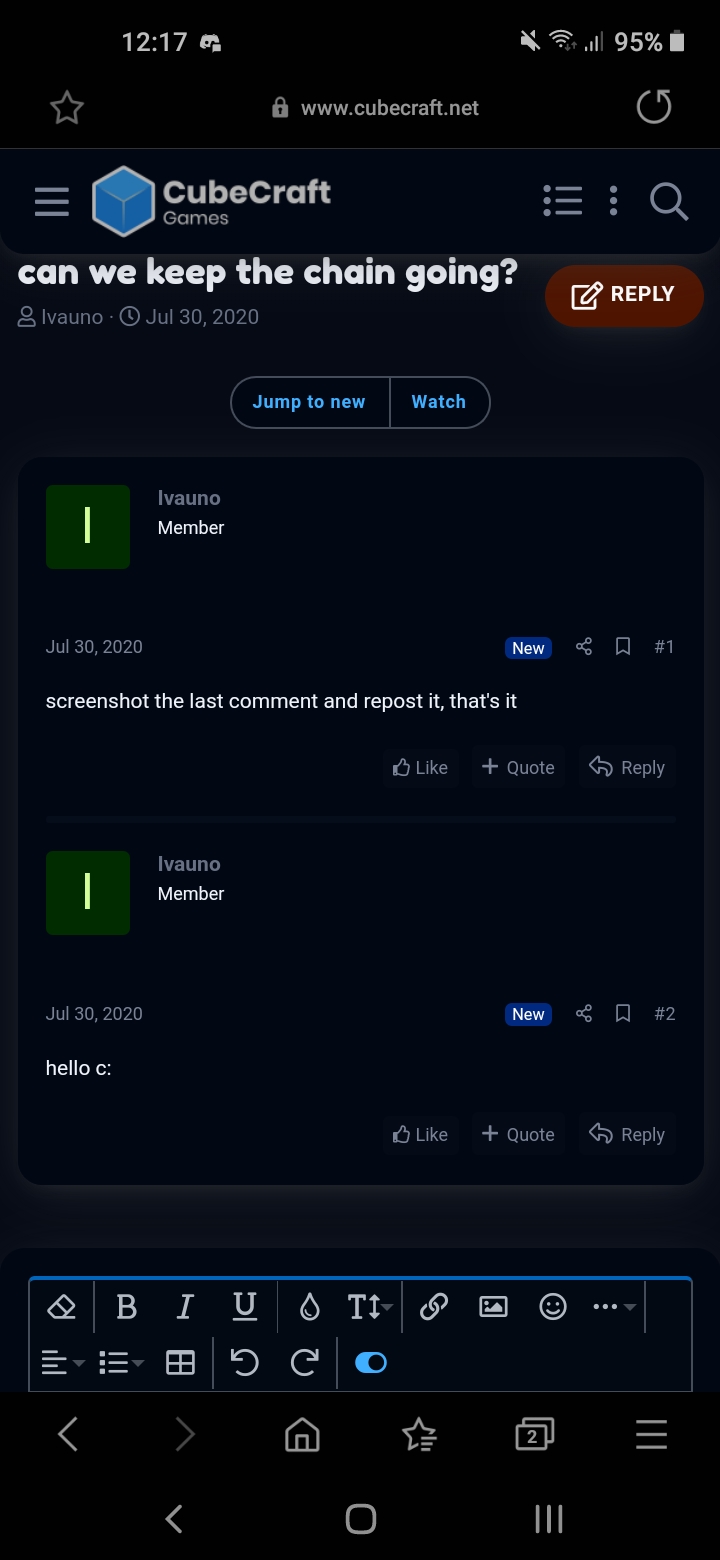Expand the text alignment dropdown
Image resolution: width=720 pixels, height=1560 pixels.
pos(64,1362)
